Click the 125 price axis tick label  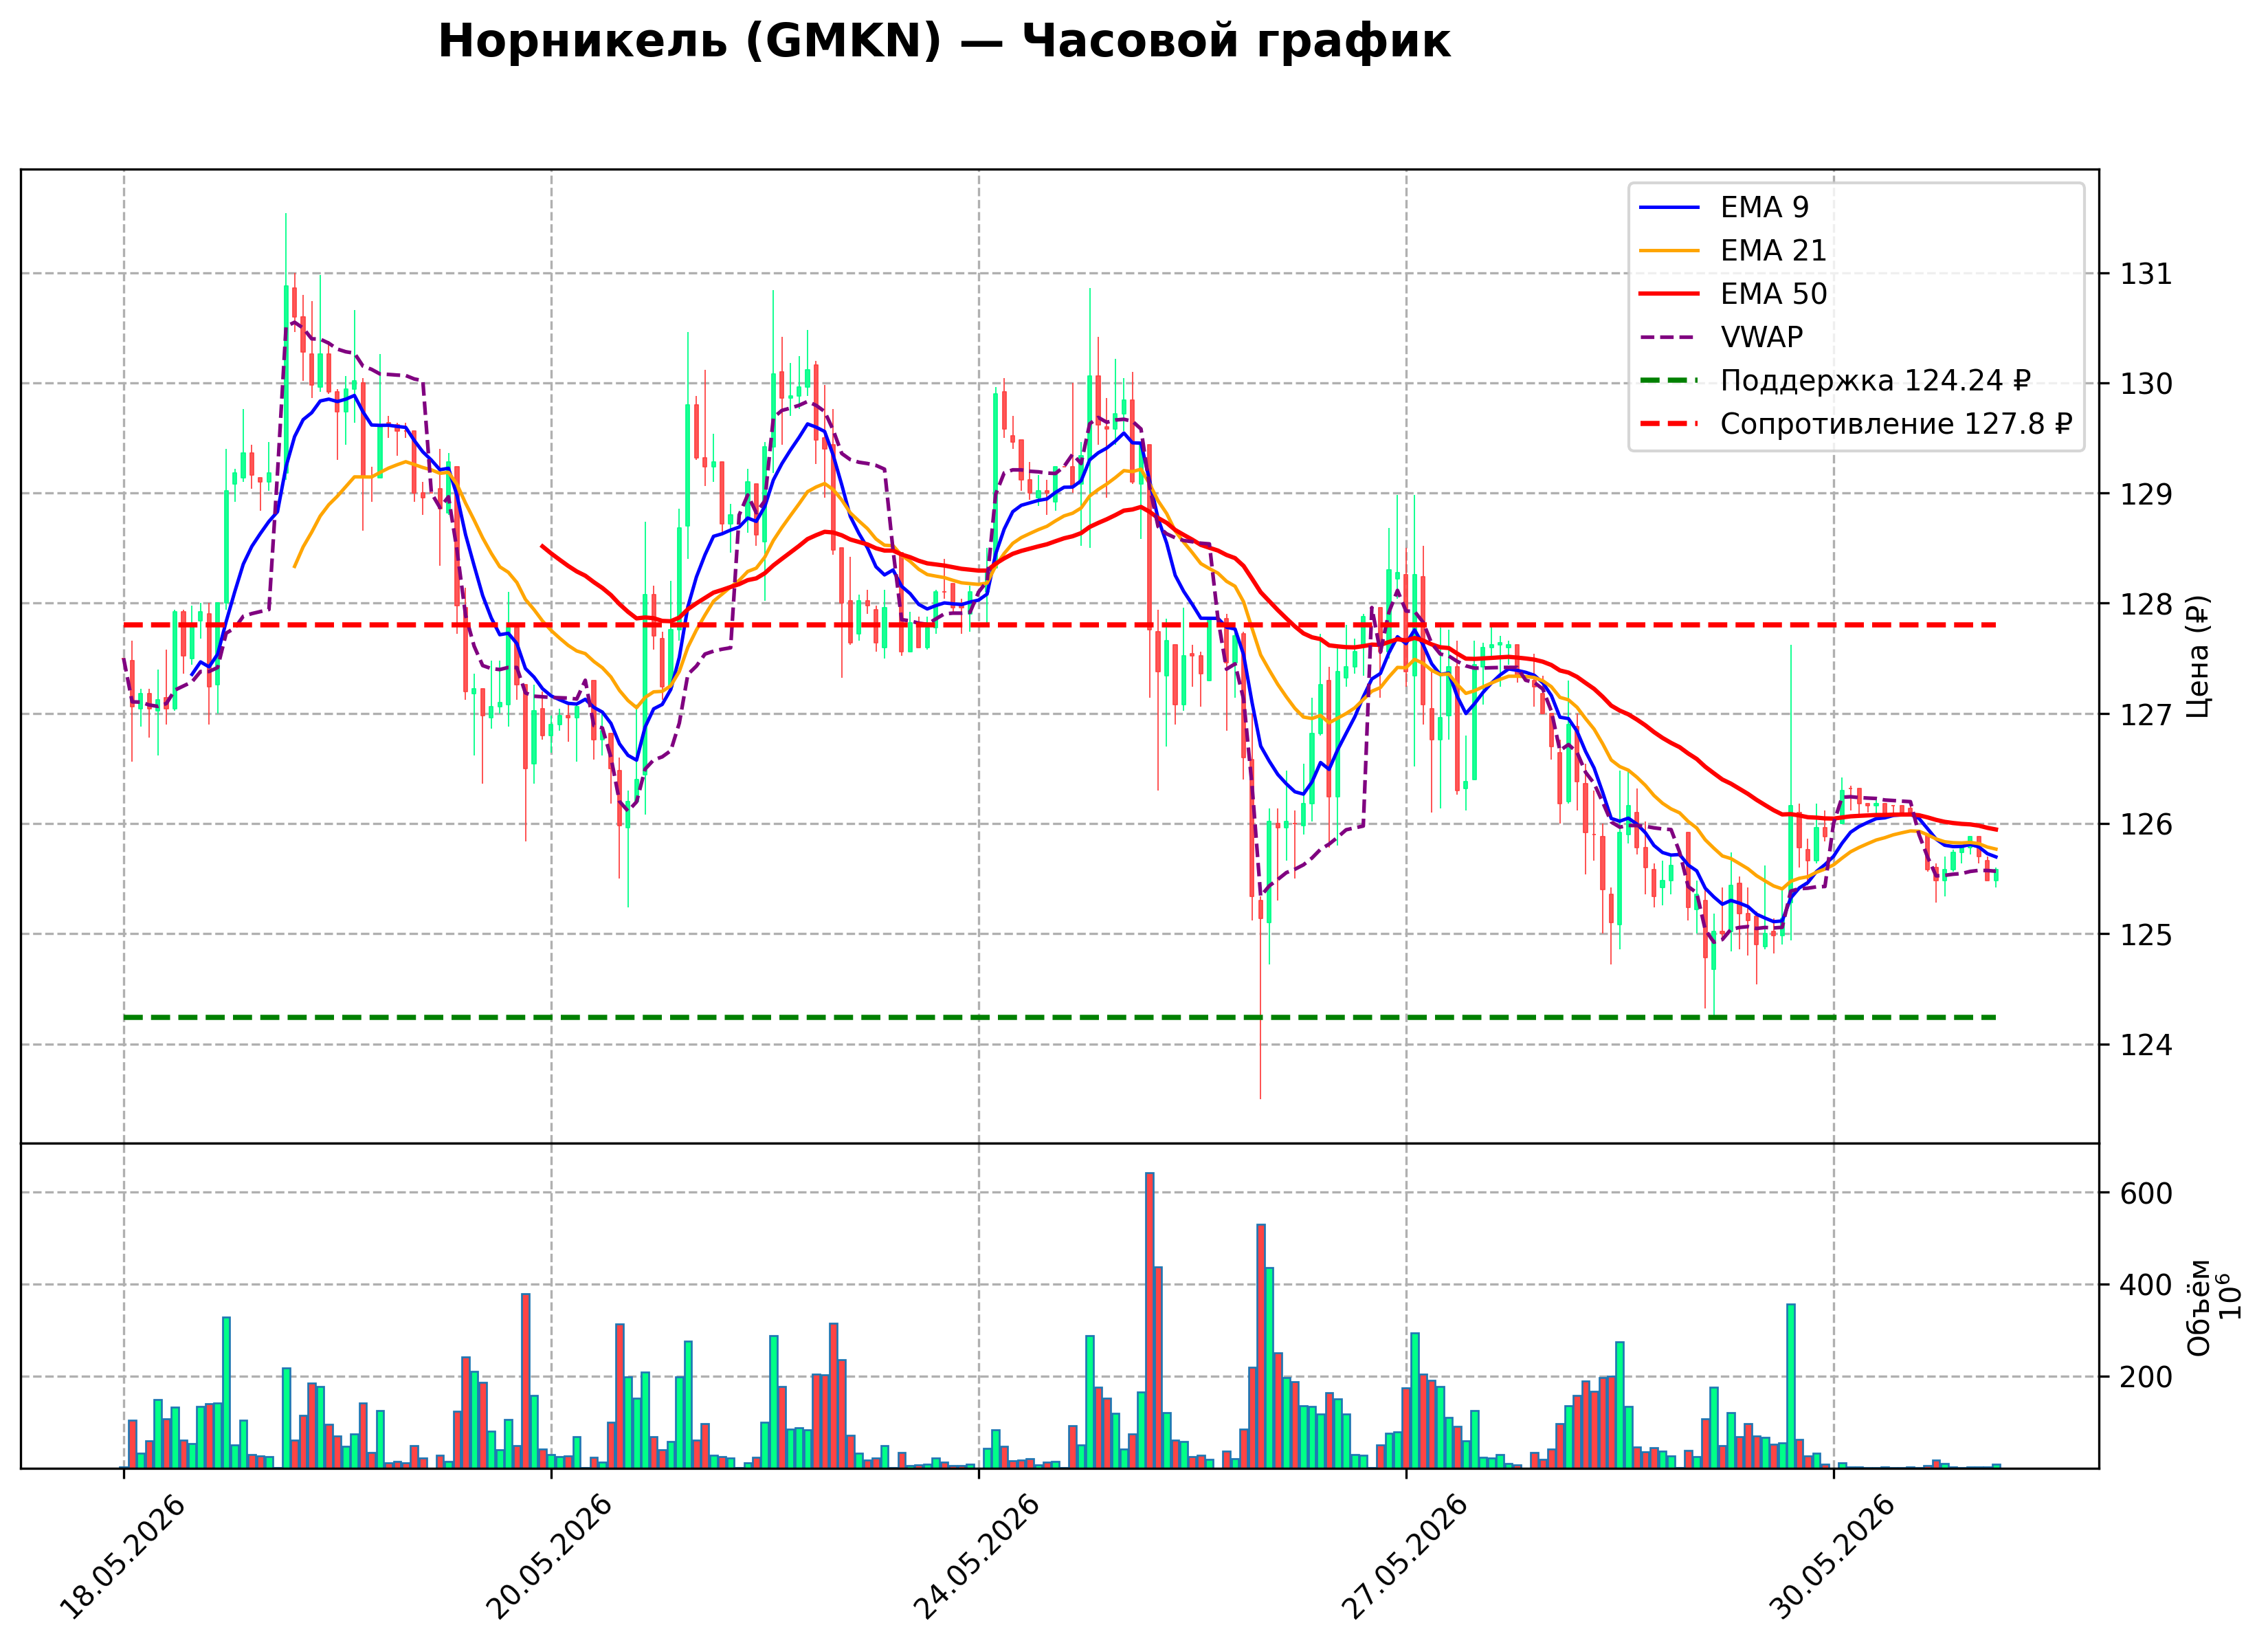pos(2146,935)
